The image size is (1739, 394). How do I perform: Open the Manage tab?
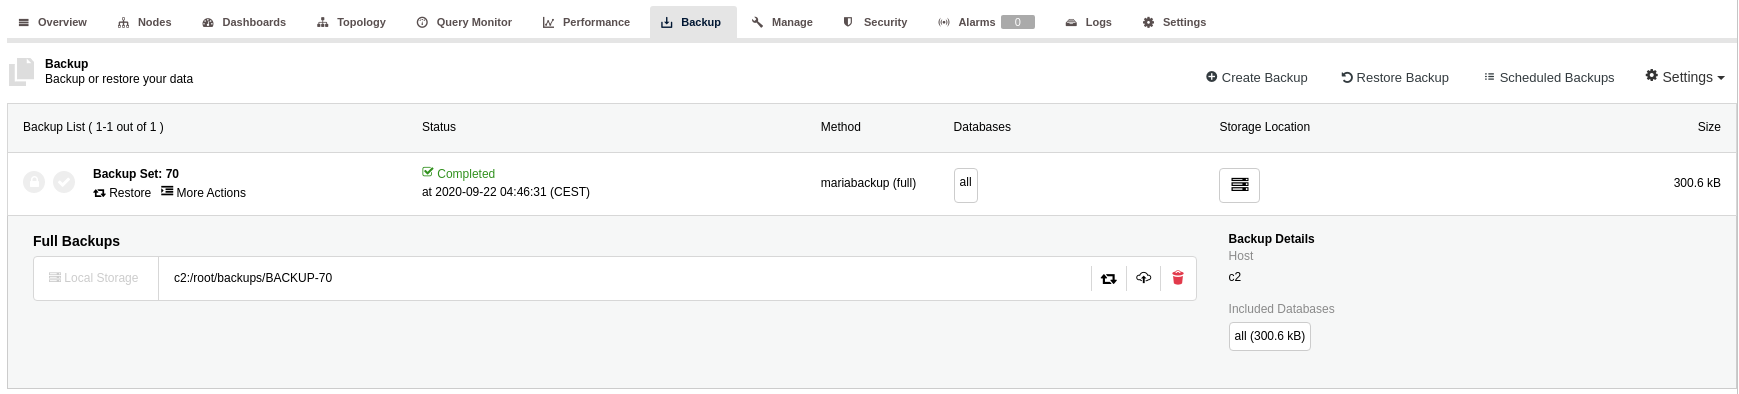click(x=782, y=22)
